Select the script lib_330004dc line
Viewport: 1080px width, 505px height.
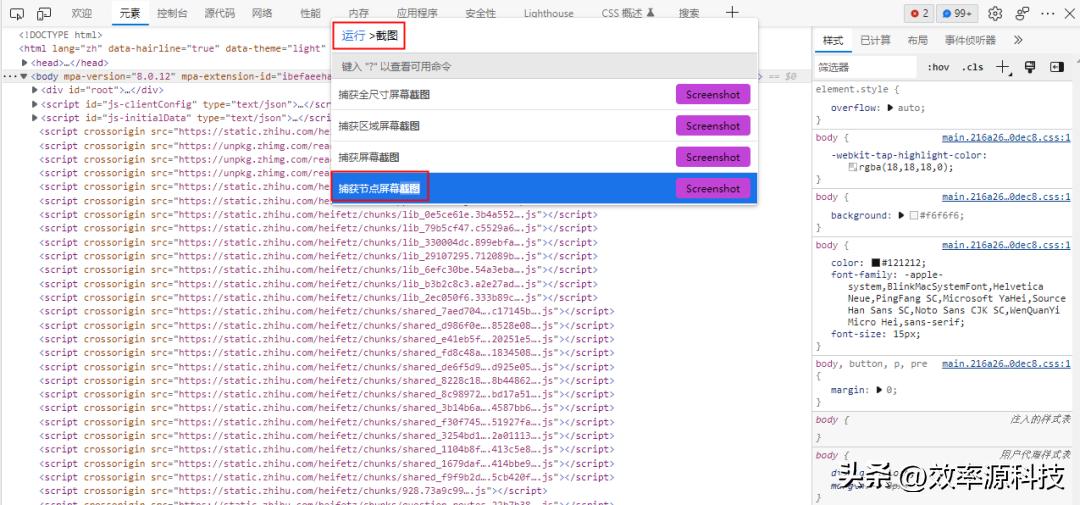318,242
